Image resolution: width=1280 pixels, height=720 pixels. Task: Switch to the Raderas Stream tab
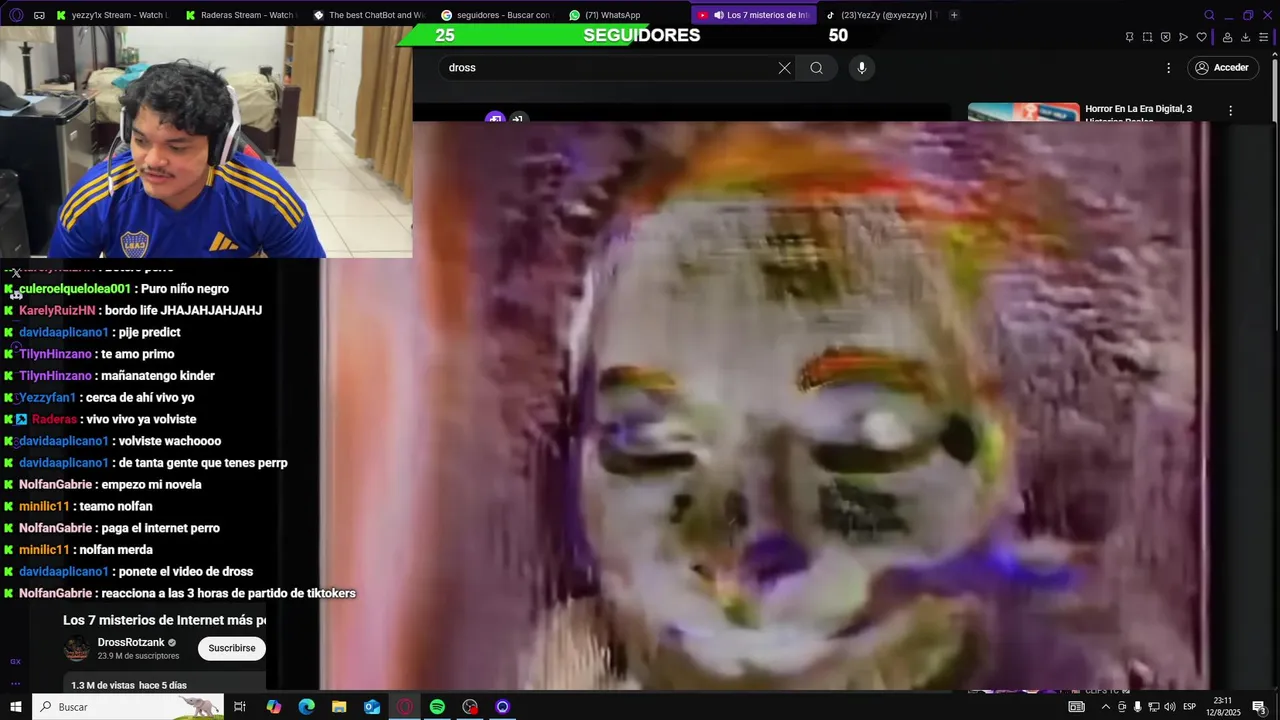click(x=241, y=15)
